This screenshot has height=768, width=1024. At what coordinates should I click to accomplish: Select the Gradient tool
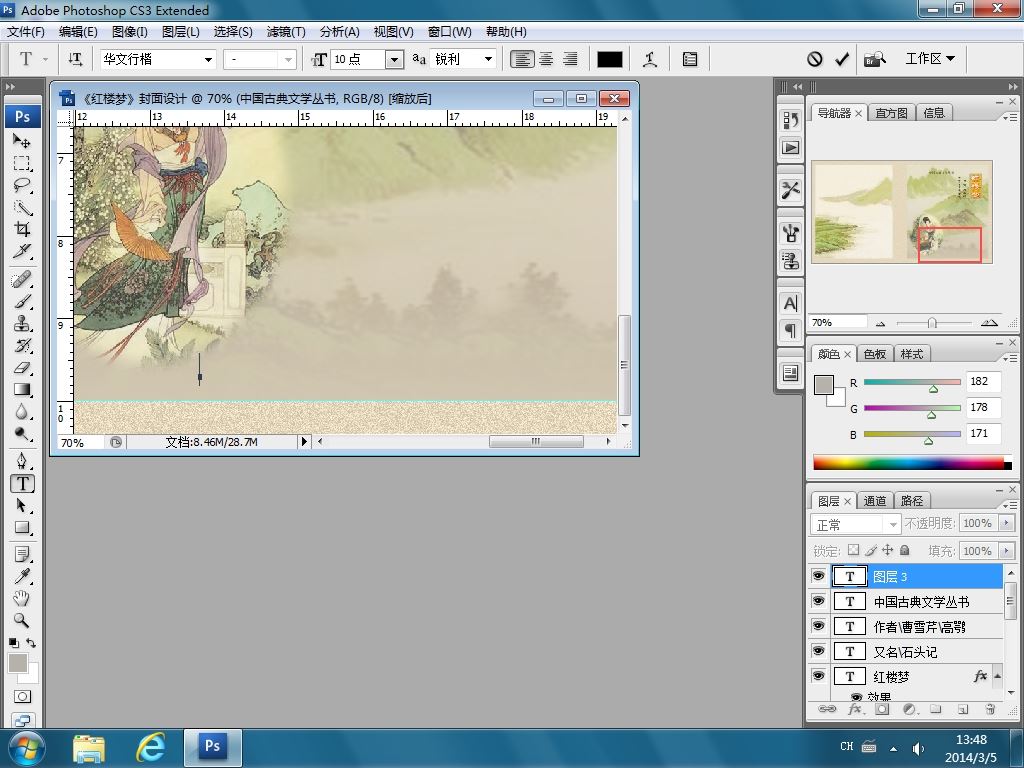[x=22, y=390]
